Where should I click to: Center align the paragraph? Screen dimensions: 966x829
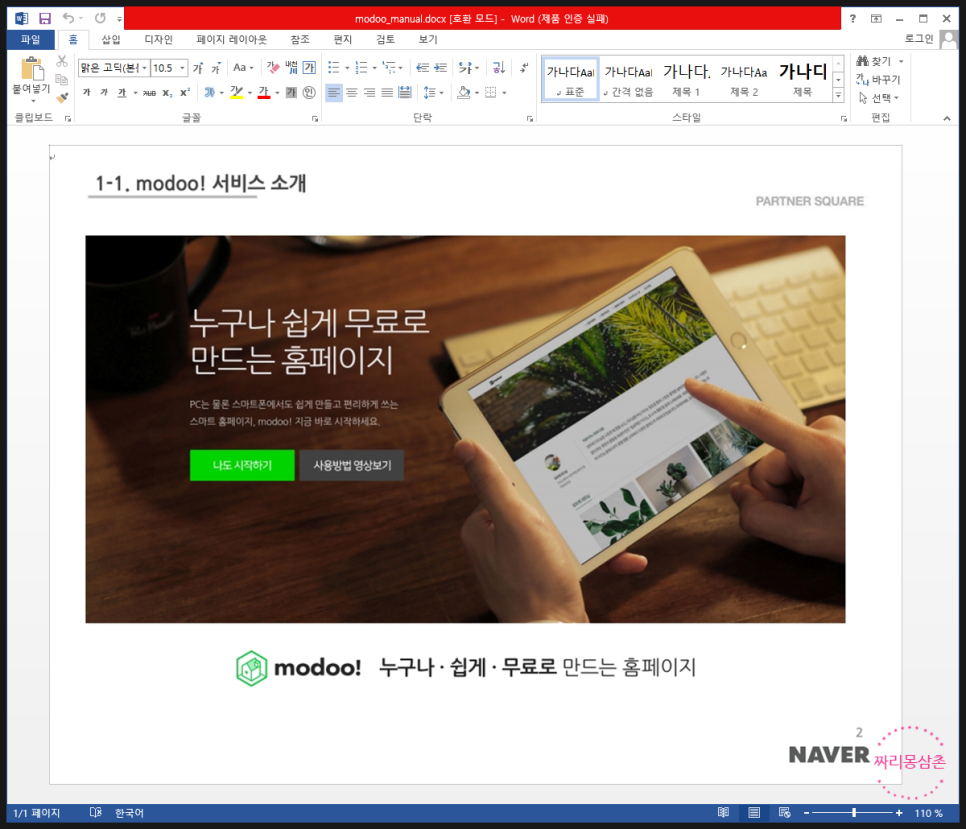click(351, 92)
